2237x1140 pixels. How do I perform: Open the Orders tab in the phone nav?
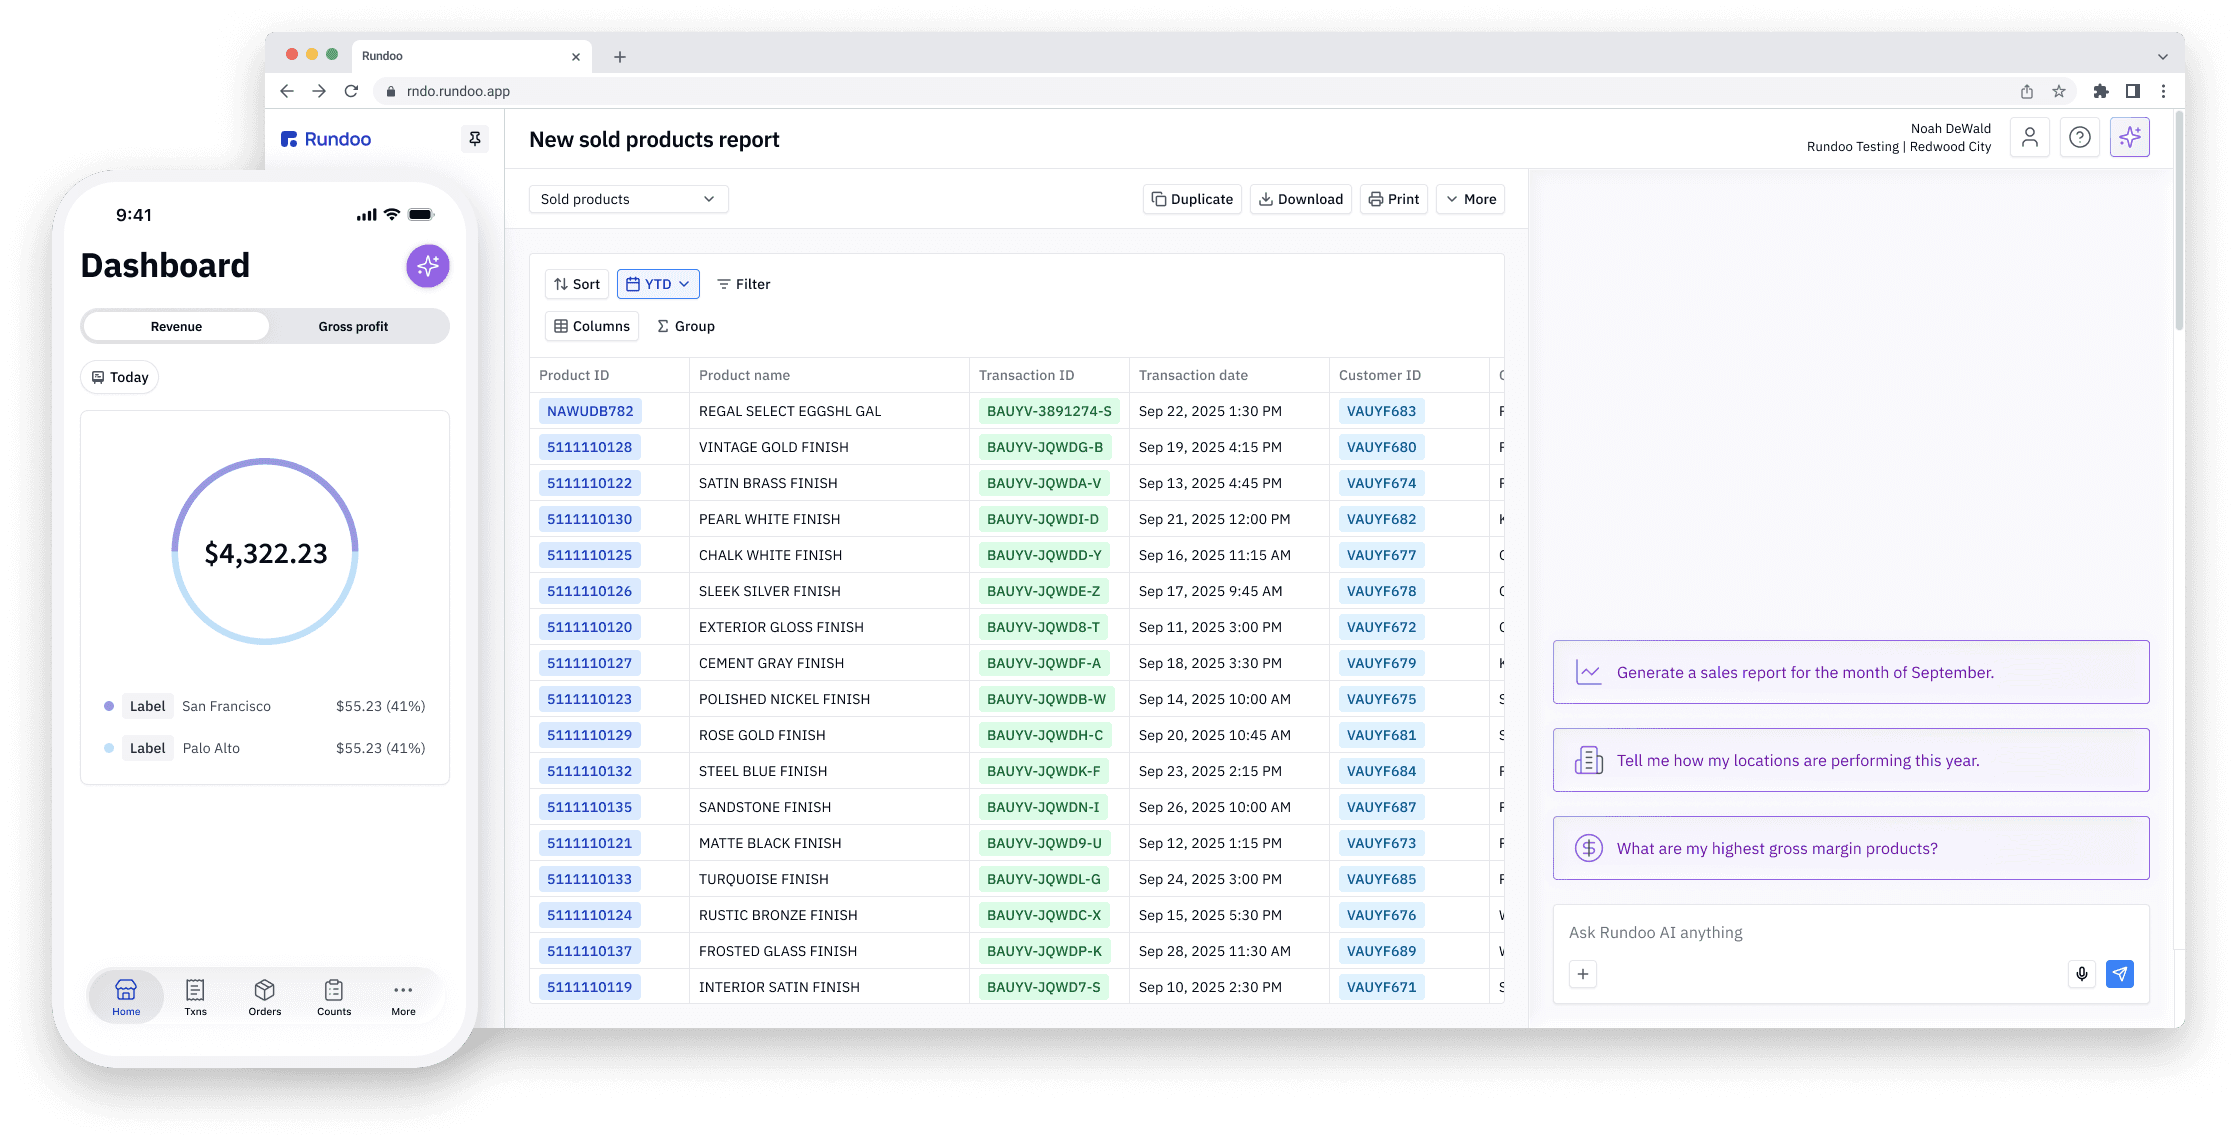264,997
